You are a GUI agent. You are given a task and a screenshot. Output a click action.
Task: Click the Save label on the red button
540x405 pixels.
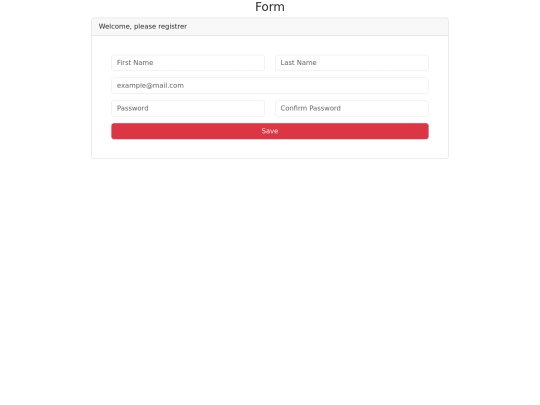click(270, 131)
